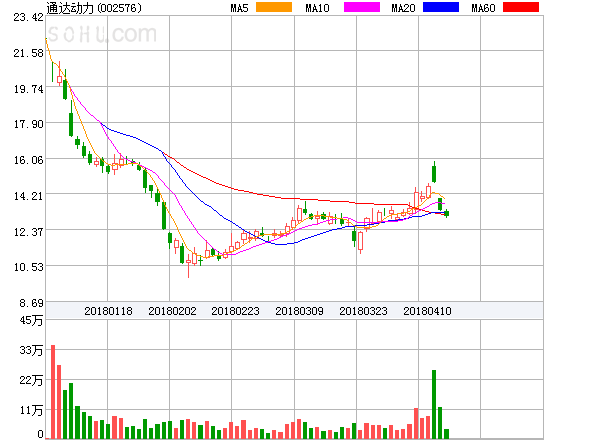Click the 19.74 price axis label
600x440 pixels.
coord(28,89)
